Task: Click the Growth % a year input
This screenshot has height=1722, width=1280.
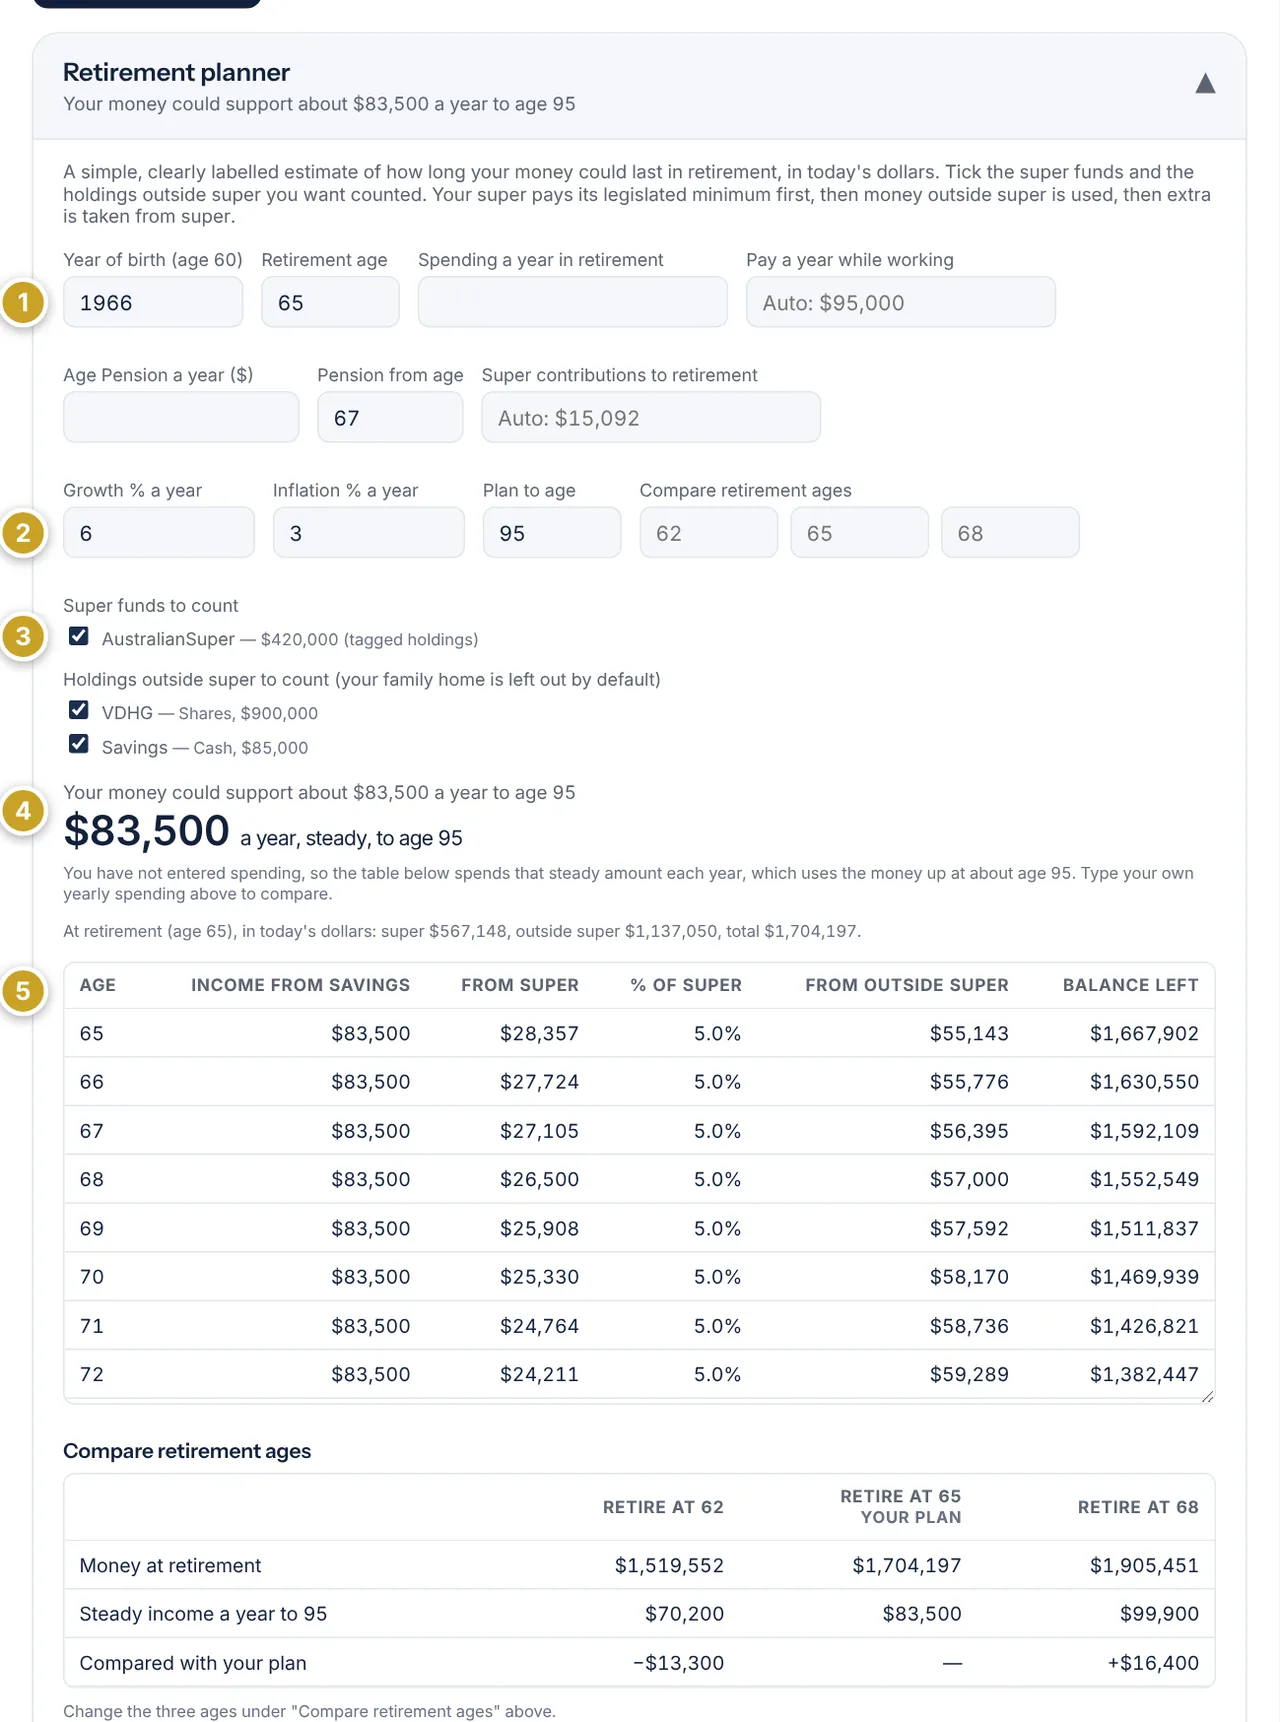Action: coord(159,532)
